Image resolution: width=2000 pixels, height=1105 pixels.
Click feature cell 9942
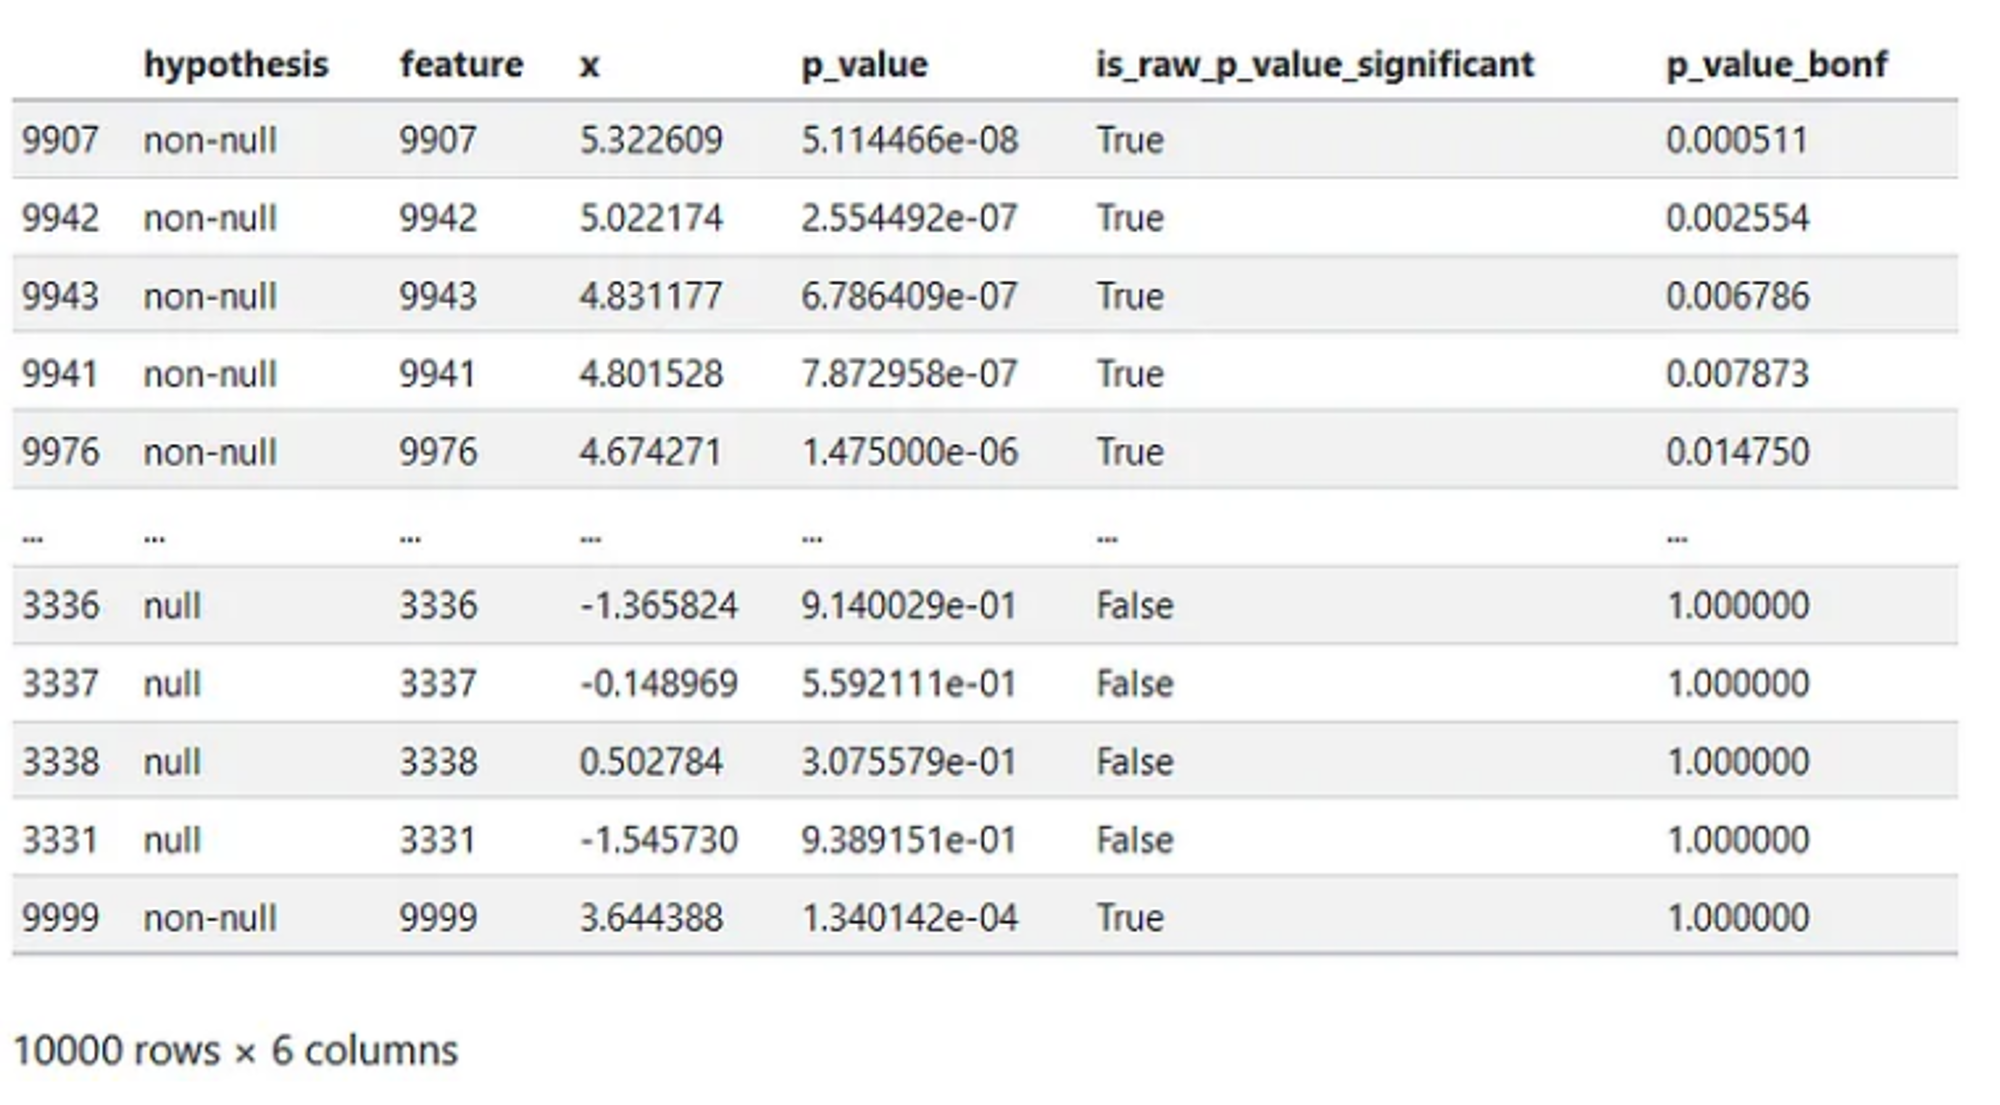438,218
